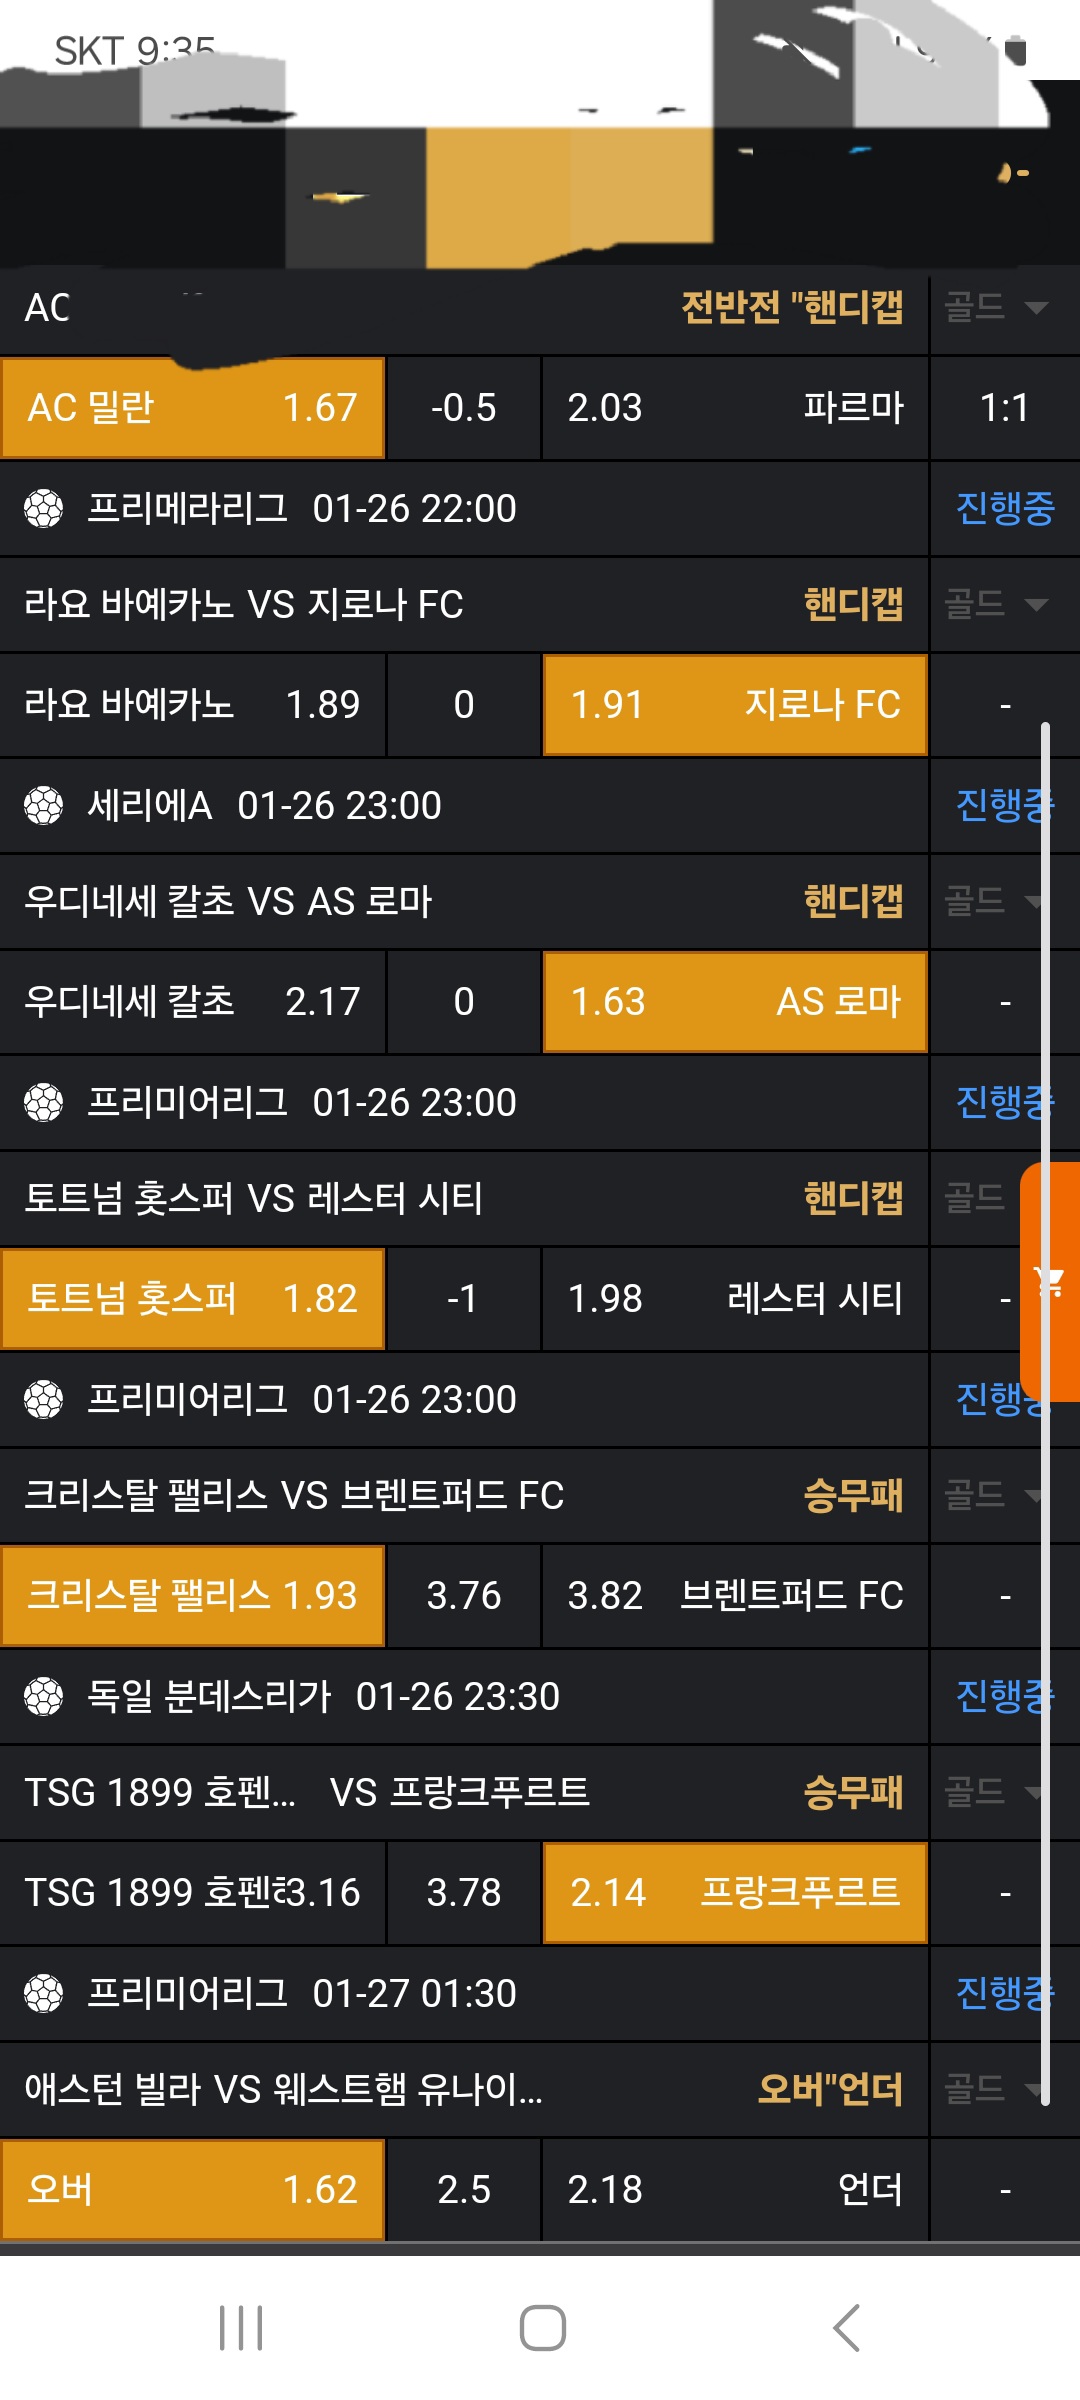Toggle AC 밀란 1.67 bet selection

pyautogui.click(x=192, y=408)
